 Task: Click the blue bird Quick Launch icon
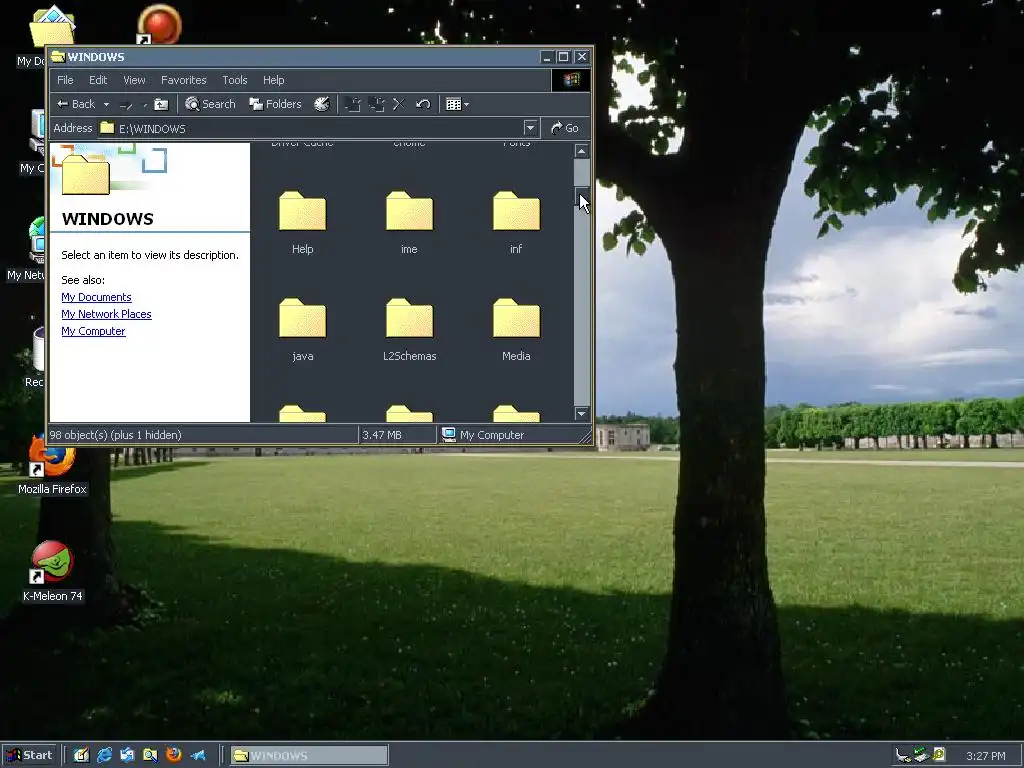click(197, 755)
